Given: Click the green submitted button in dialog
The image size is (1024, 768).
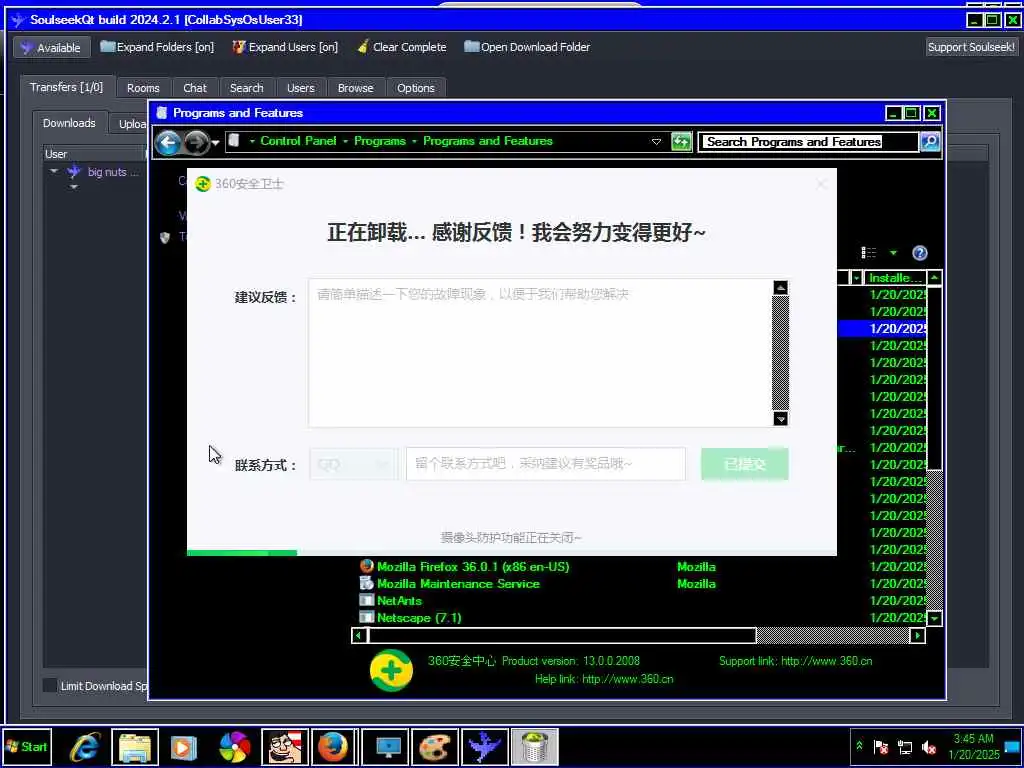Looking at the screenshot, I should point(745,464).
